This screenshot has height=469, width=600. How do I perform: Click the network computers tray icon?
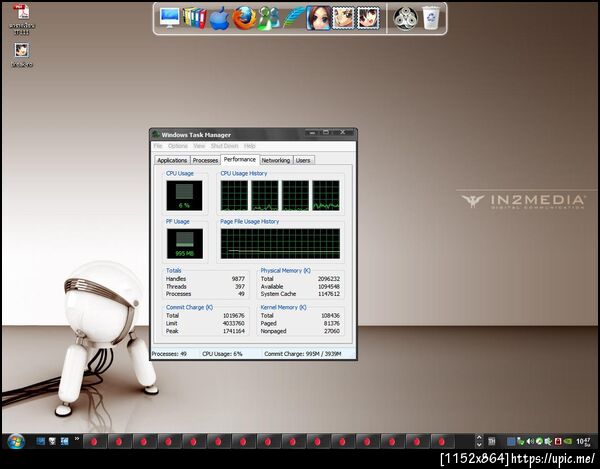(520, 441)
